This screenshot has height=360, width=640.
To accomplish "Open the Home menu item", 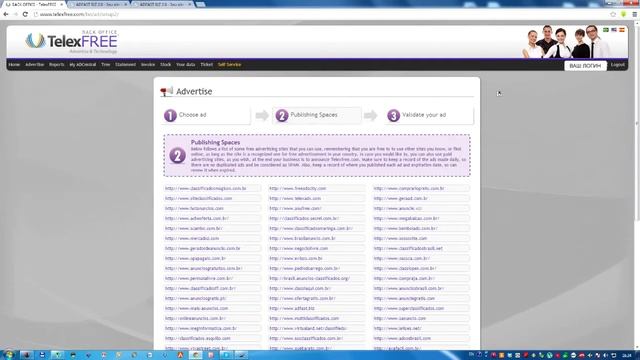I will [14, 64].
